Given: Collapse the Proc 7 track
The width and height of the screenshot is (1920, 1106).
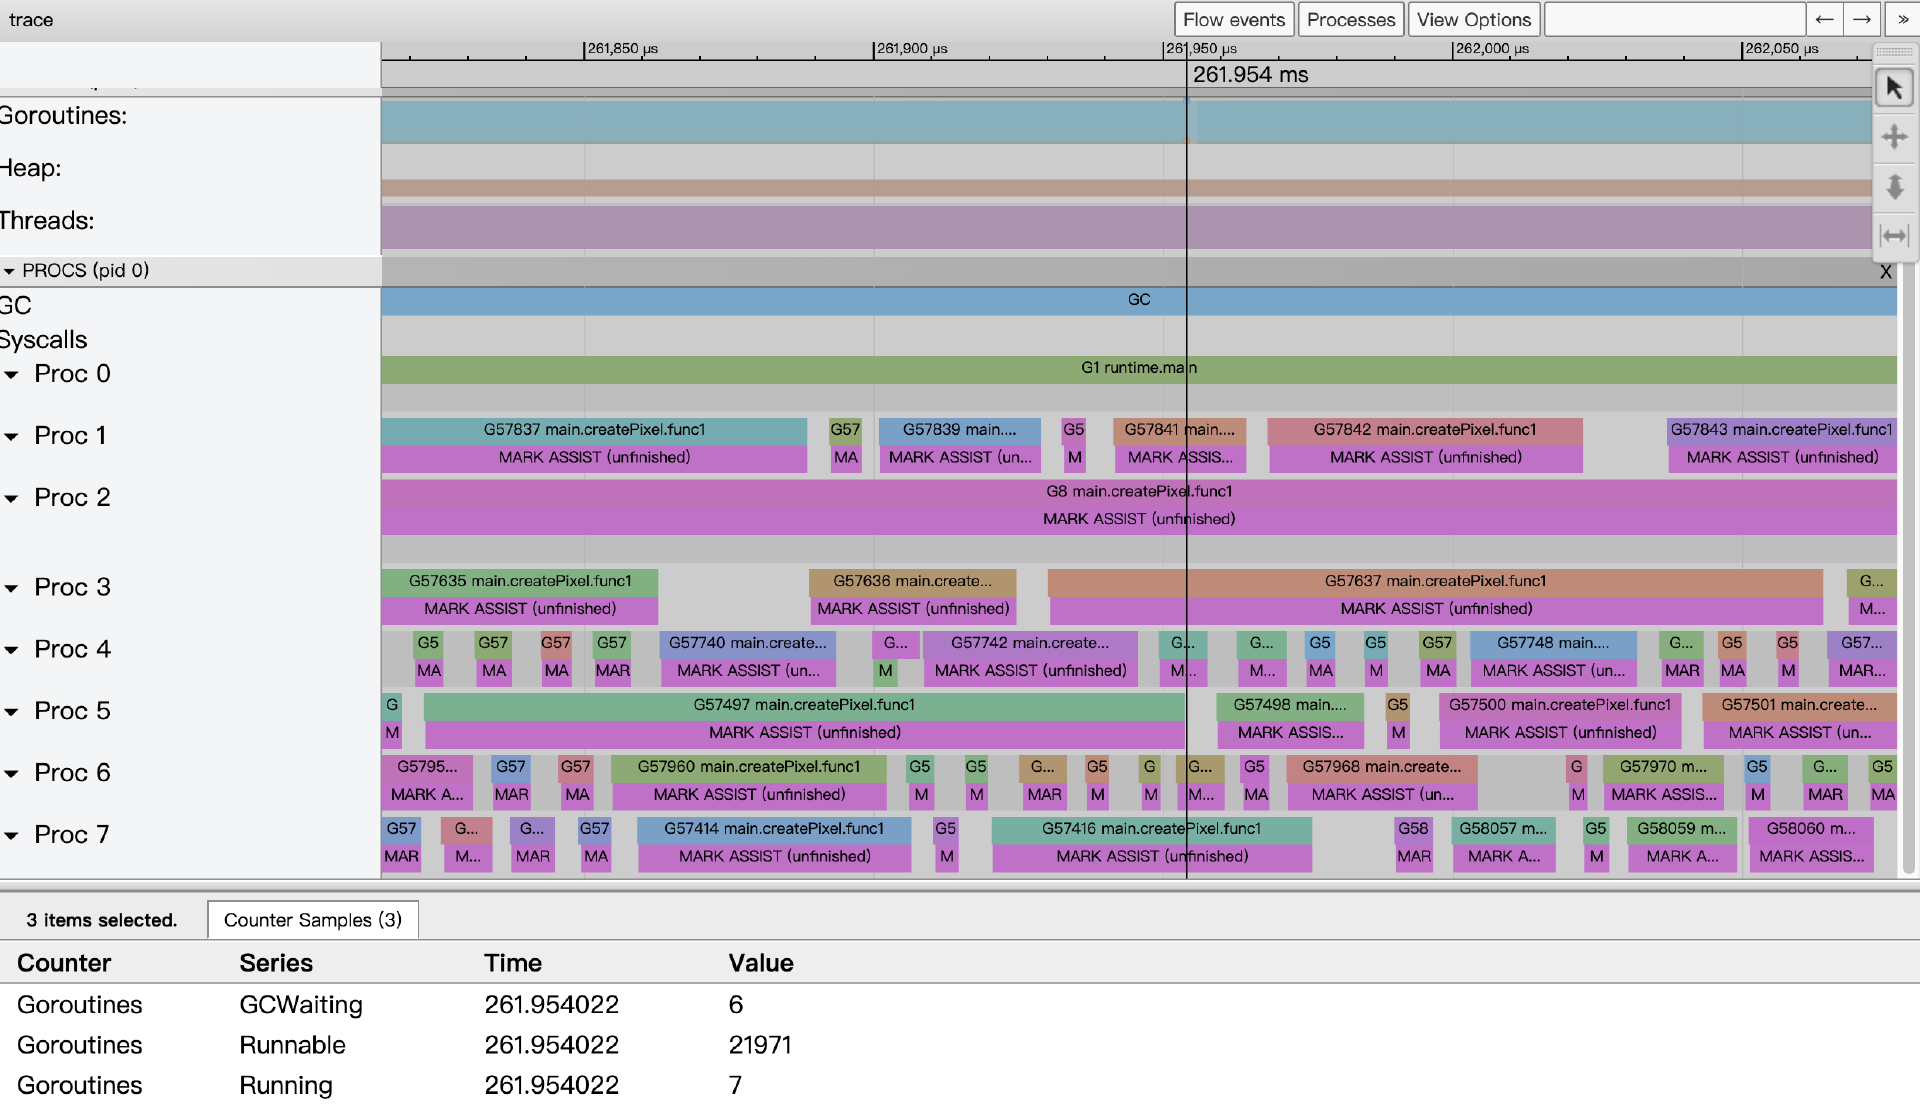Looking at the screenshot, I should [12, 835].
